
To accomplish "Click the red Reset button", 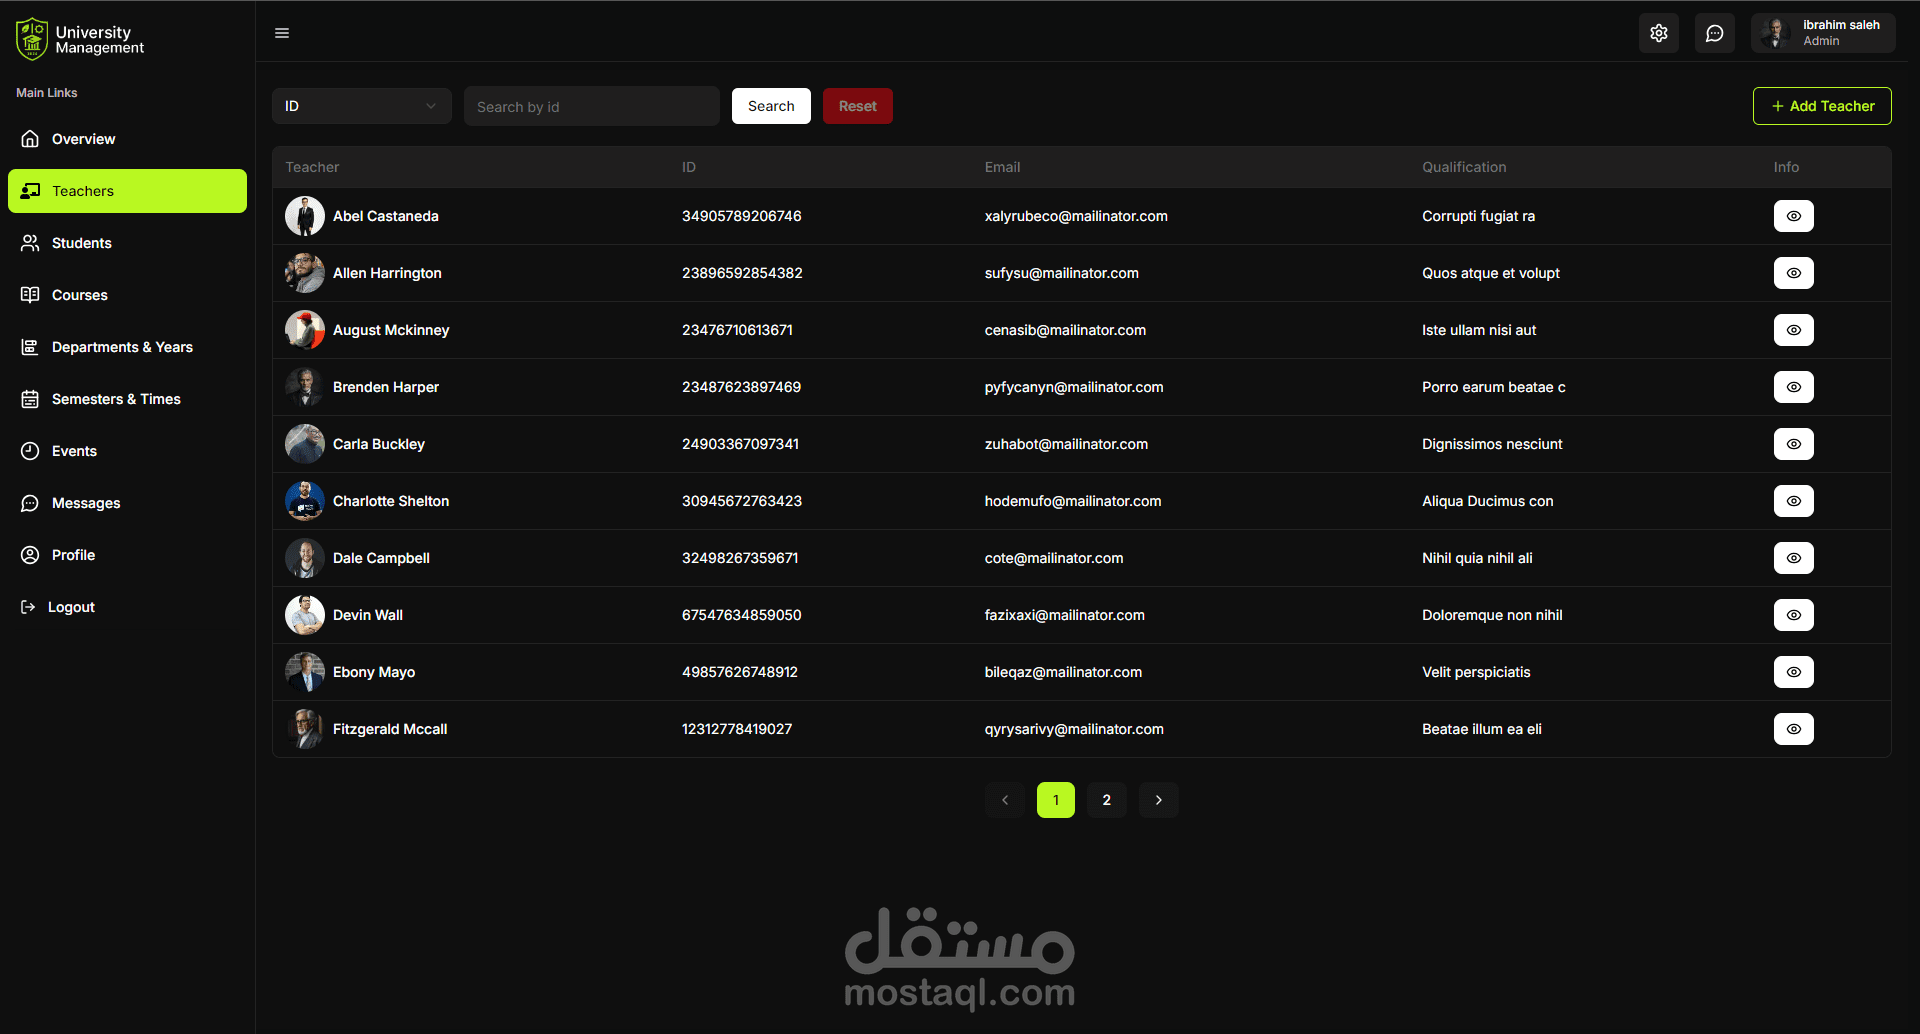I will (x=858, y=106).
